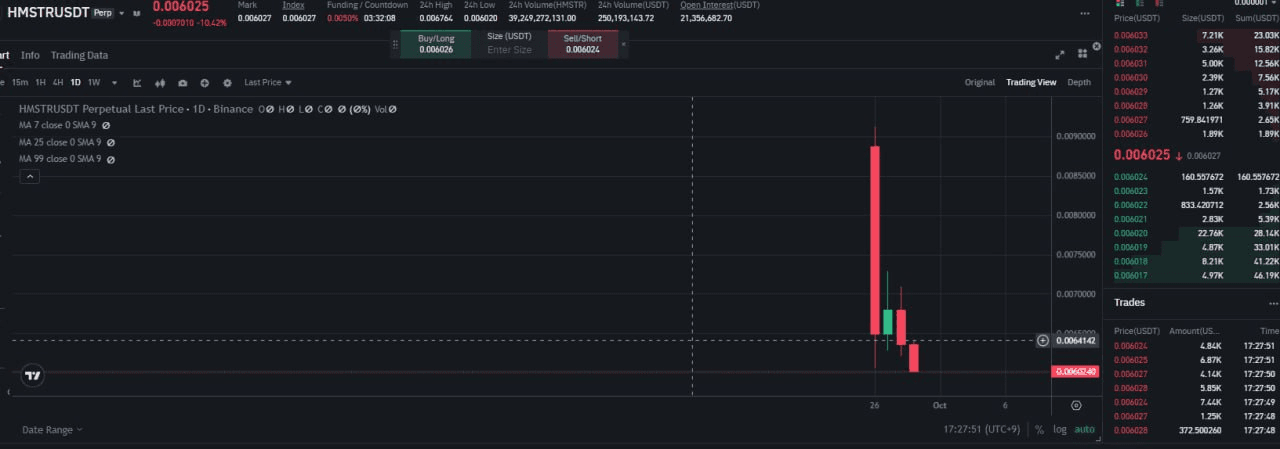Click the Oct label on time axis
Image resolution: width=1280 pixels, height=449 pixels.
[939, 405]
